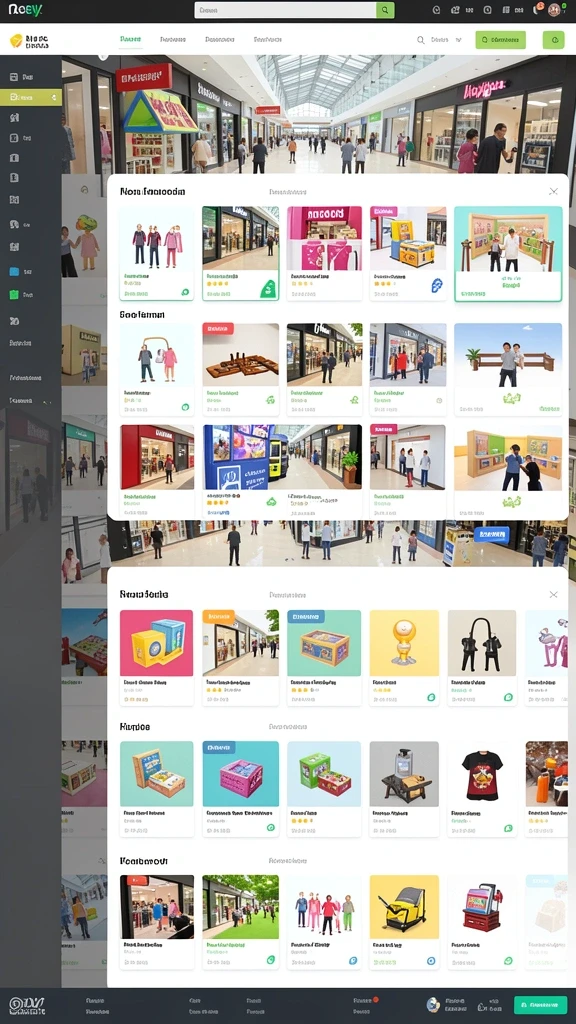Click the small green square button beside the wide green button
Screen dimensions: 576x1024
coord(554,40)
